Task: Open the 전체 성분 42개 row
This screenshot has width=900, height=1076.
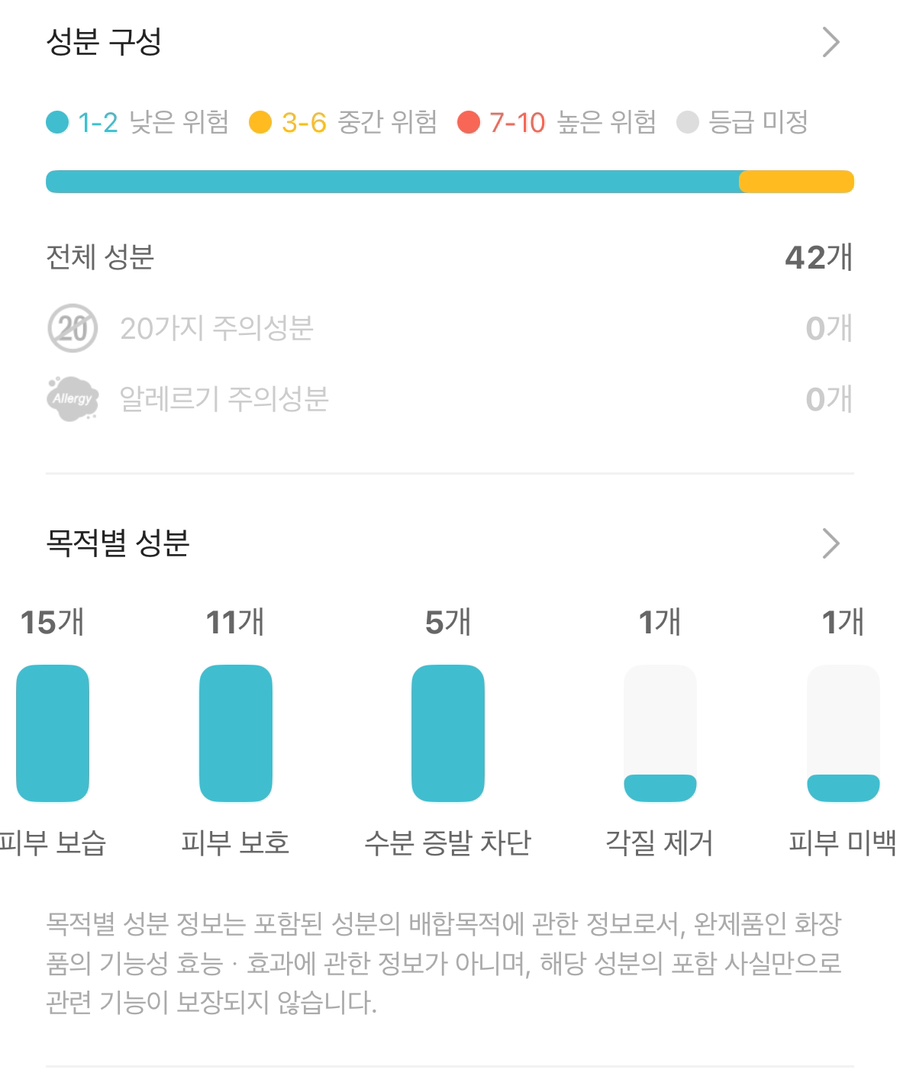Action: 450,257
